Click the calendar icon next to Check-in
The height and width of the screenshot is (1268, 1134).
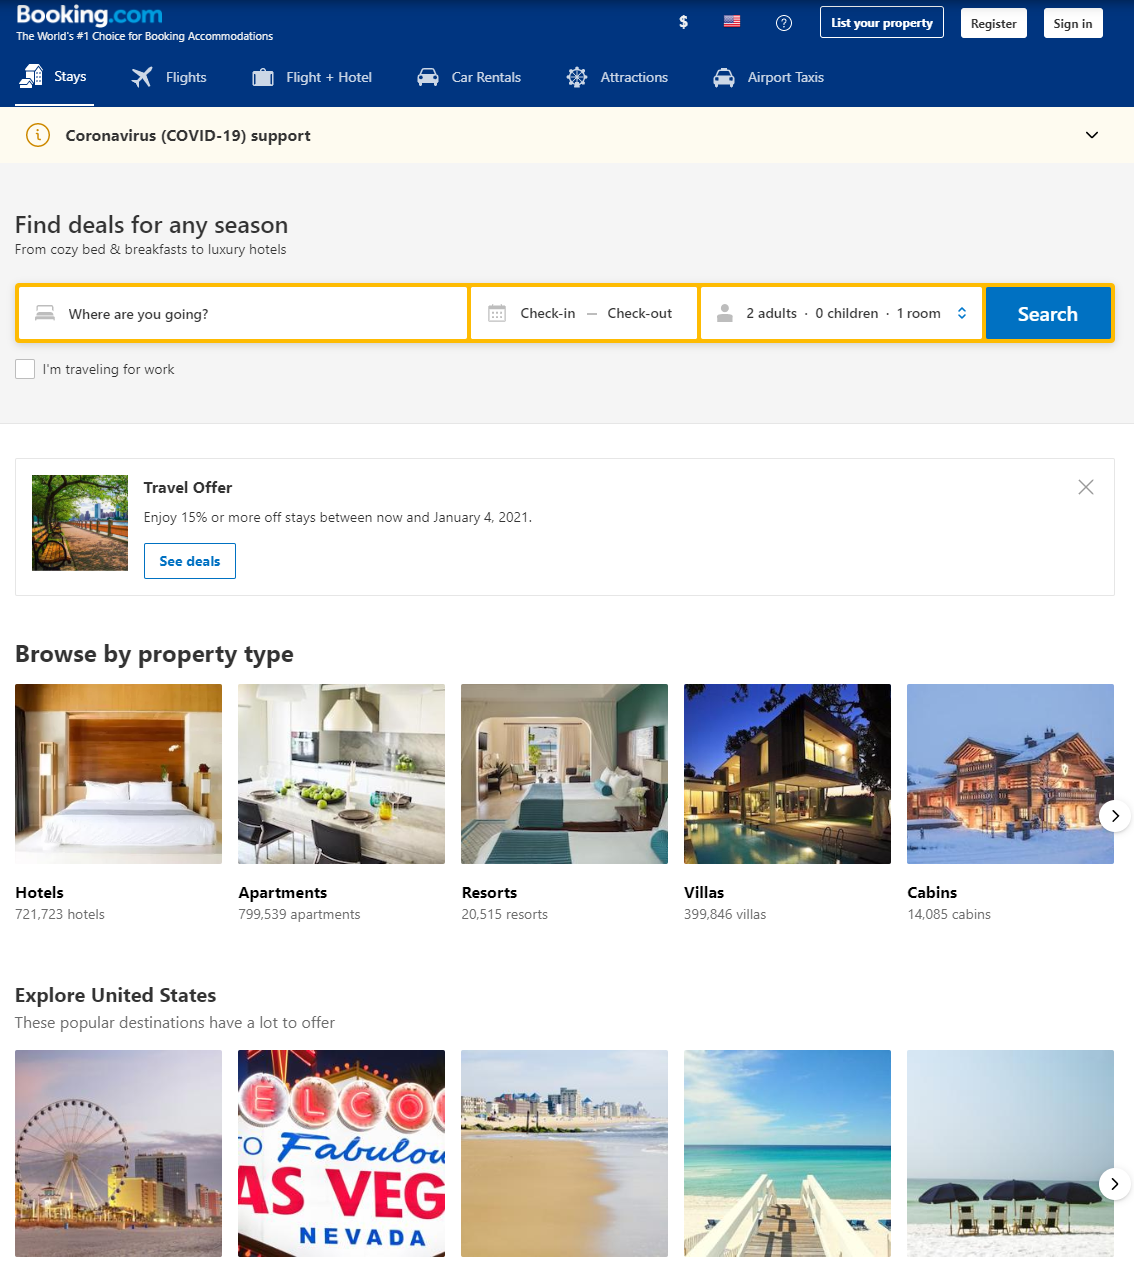[x=497, y=313]
